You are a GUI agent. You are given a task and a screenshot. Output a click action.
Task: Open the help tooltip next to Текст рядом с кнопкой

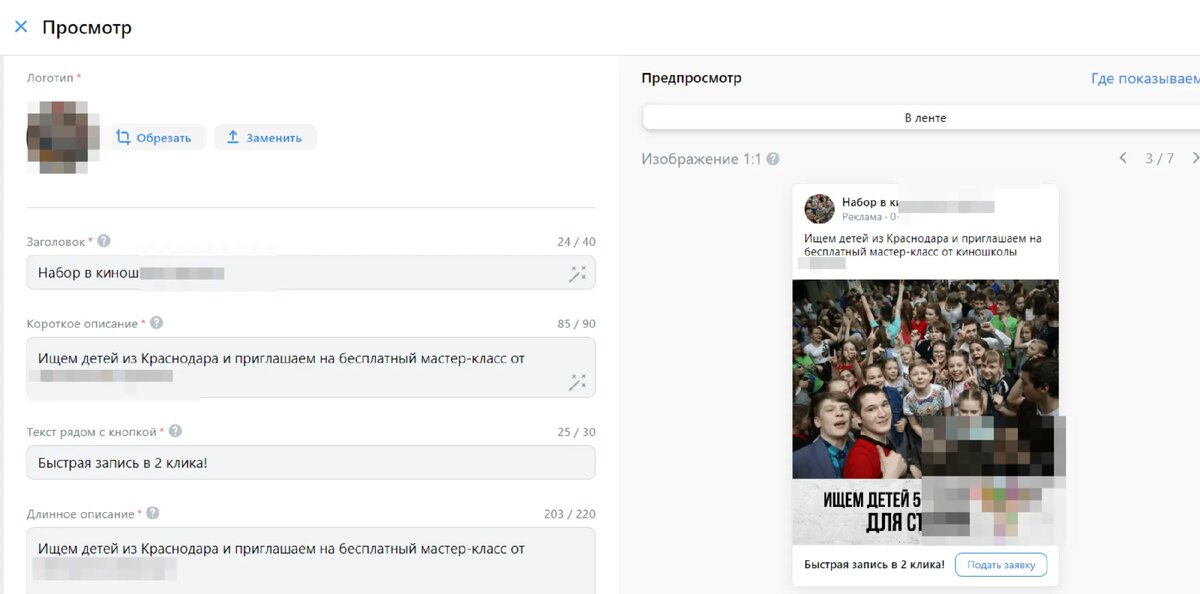[175, 431]
